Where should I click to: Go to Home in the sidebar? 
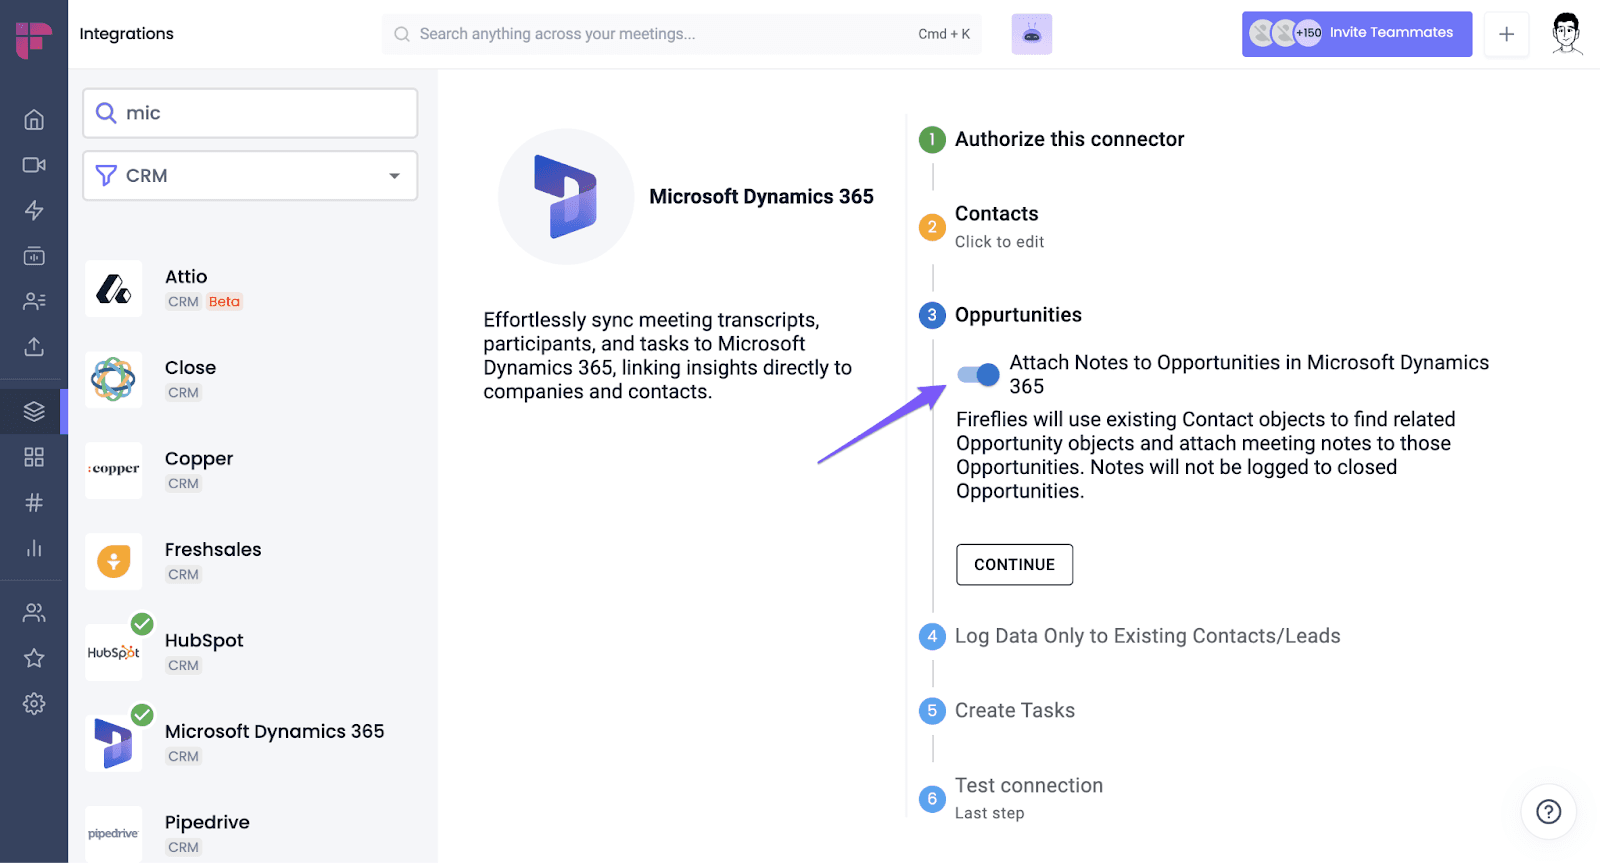[34, 120]
